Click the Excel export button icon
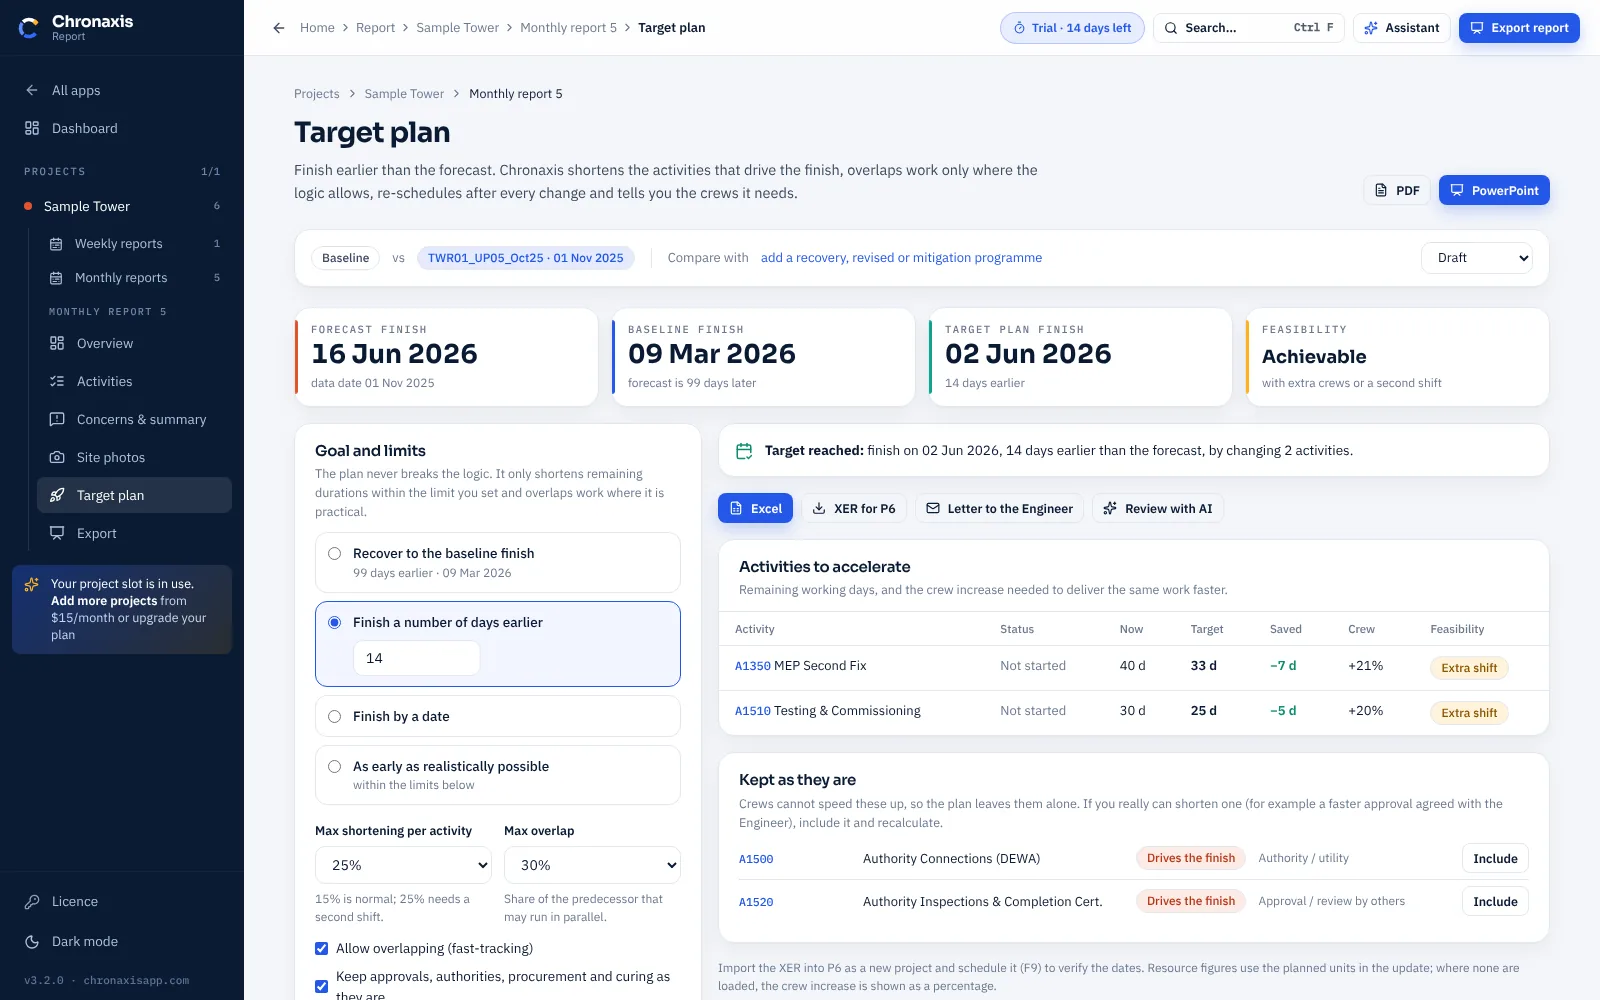 click(x=736, y=508)
